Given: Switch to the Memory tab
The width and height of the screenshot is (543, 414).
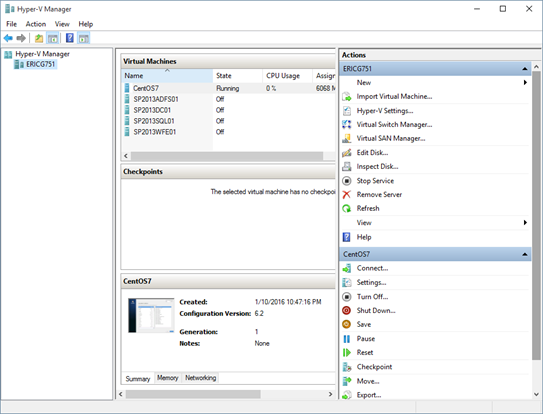Looking at the screenshot, I should pos(168,378).
